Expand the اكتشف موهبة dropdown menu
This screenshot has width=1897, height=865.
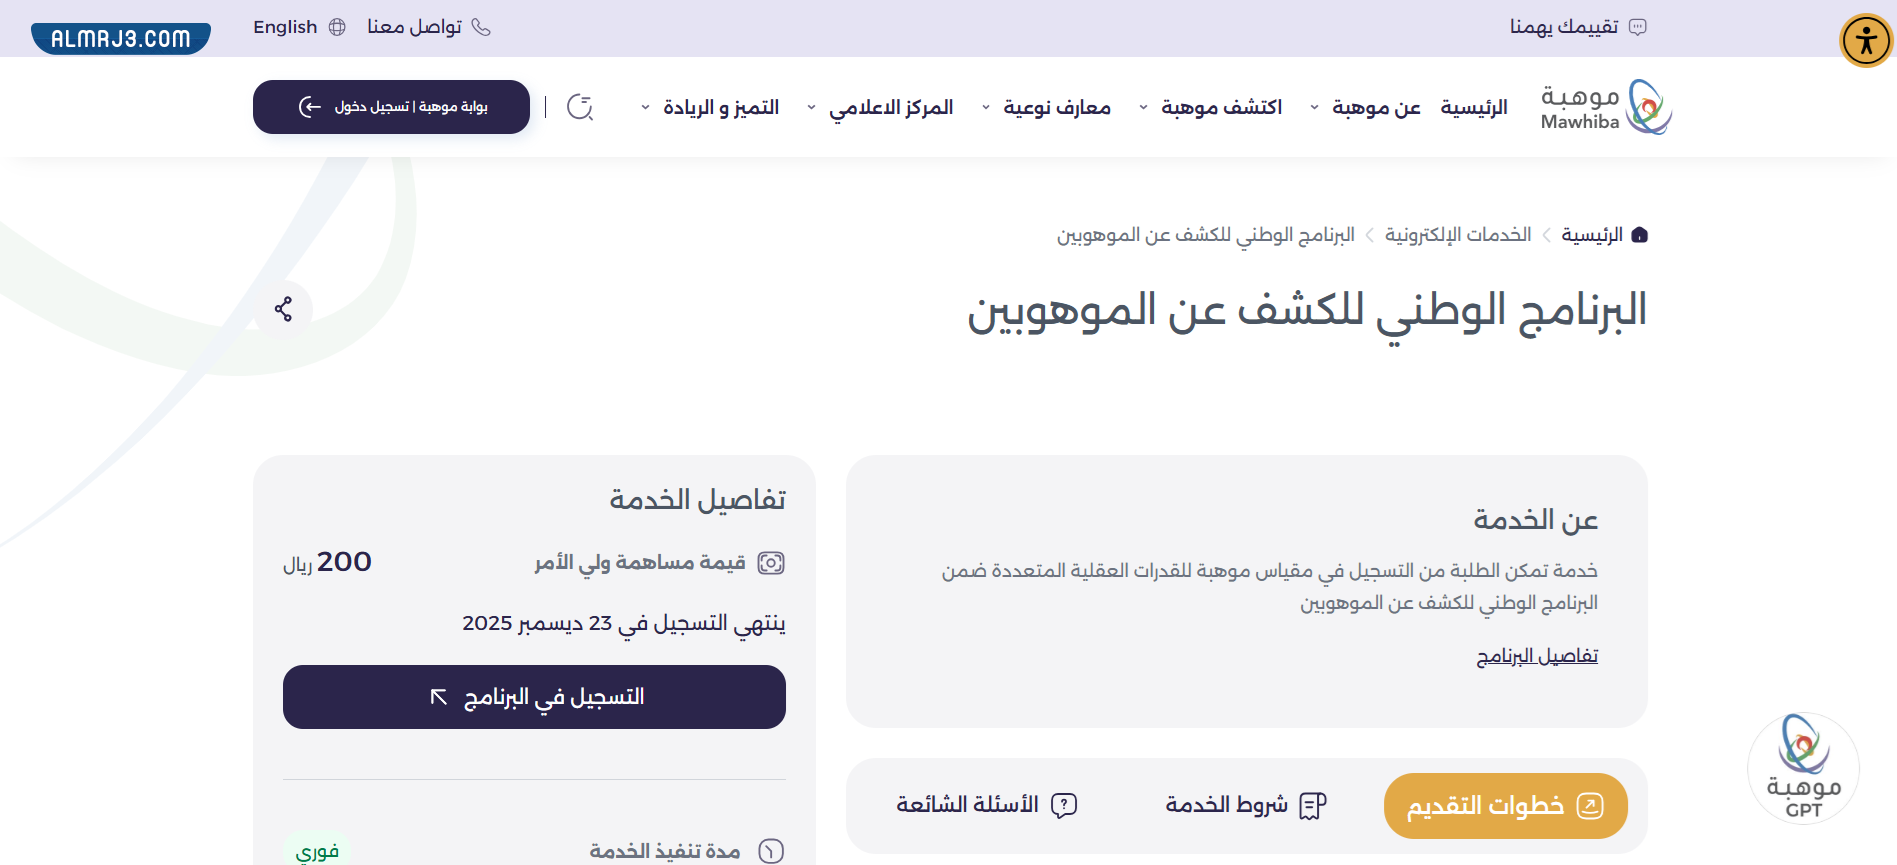(x=1211, y=107)
